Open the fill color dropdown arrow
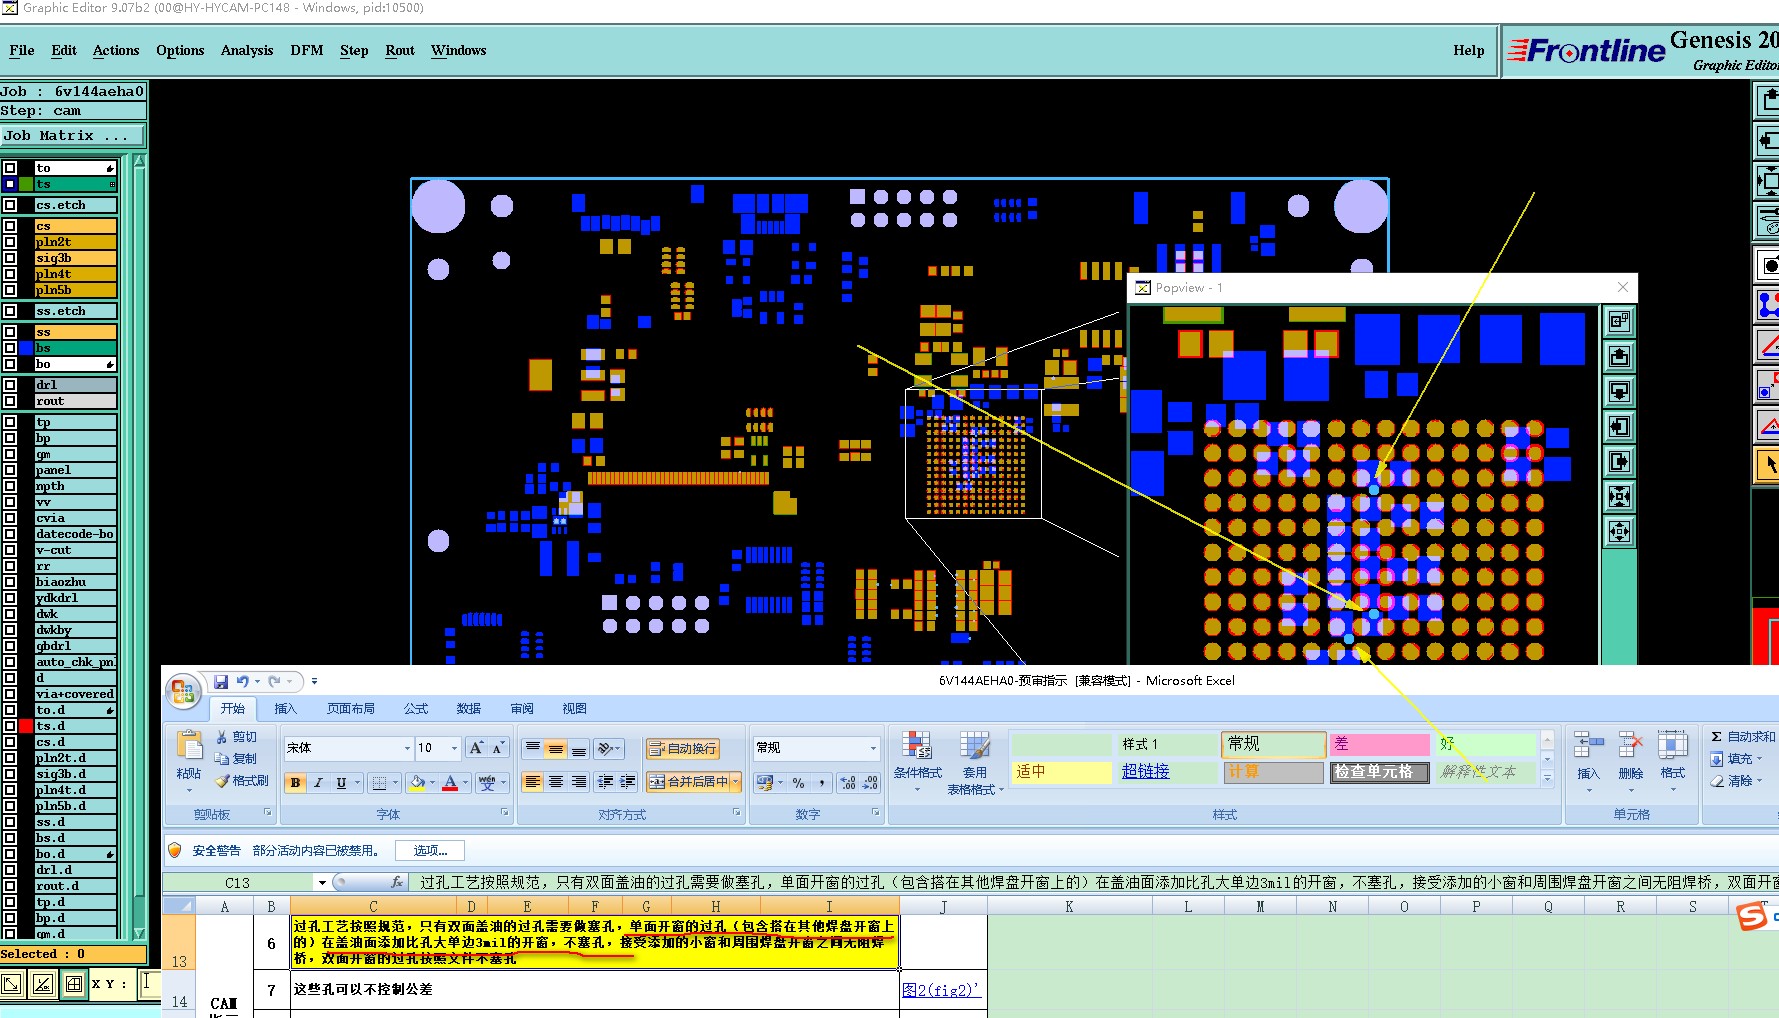1779x1018 pixels. (432, 783)
